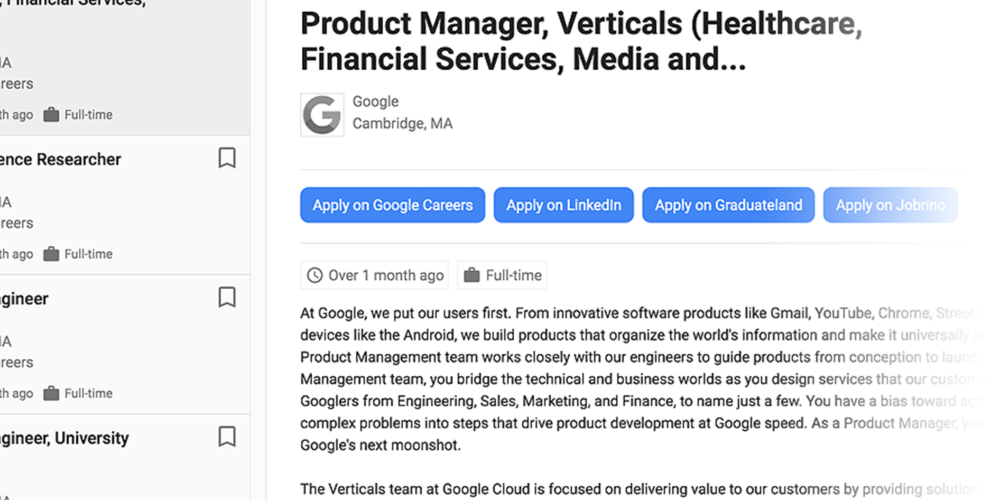
Task: Click the Google company name
Action: (x=376, y=101)
